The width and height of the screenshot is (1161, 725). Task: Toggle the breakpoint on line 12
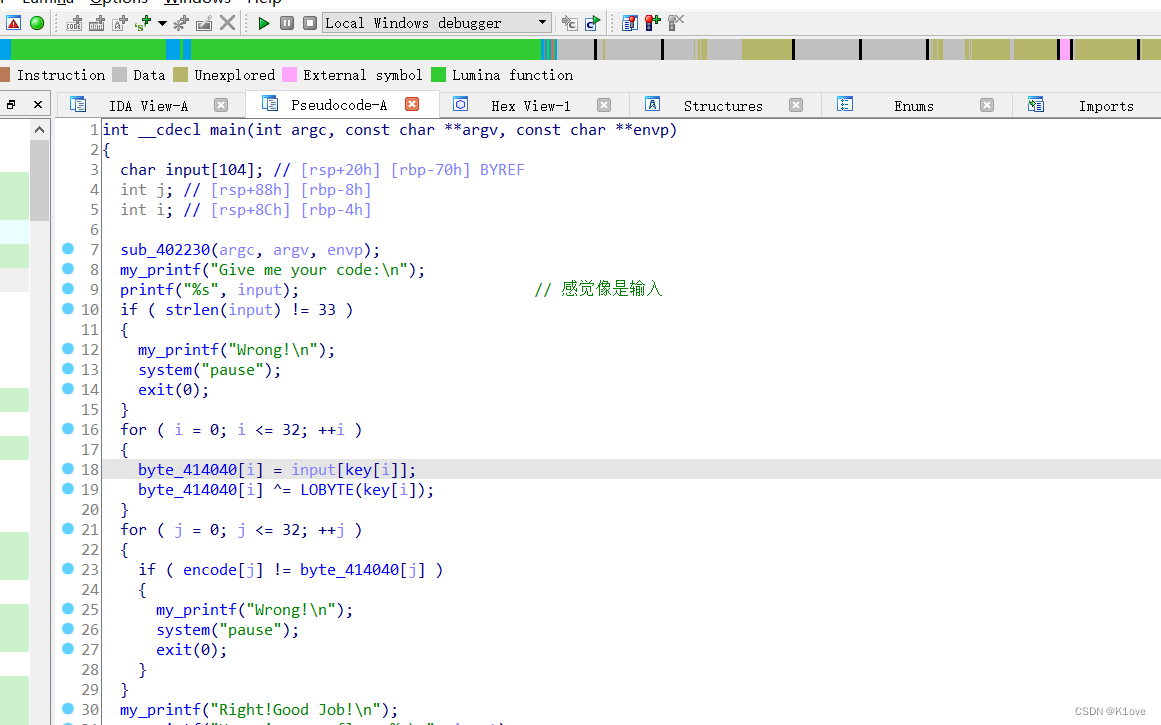(67, 349)
